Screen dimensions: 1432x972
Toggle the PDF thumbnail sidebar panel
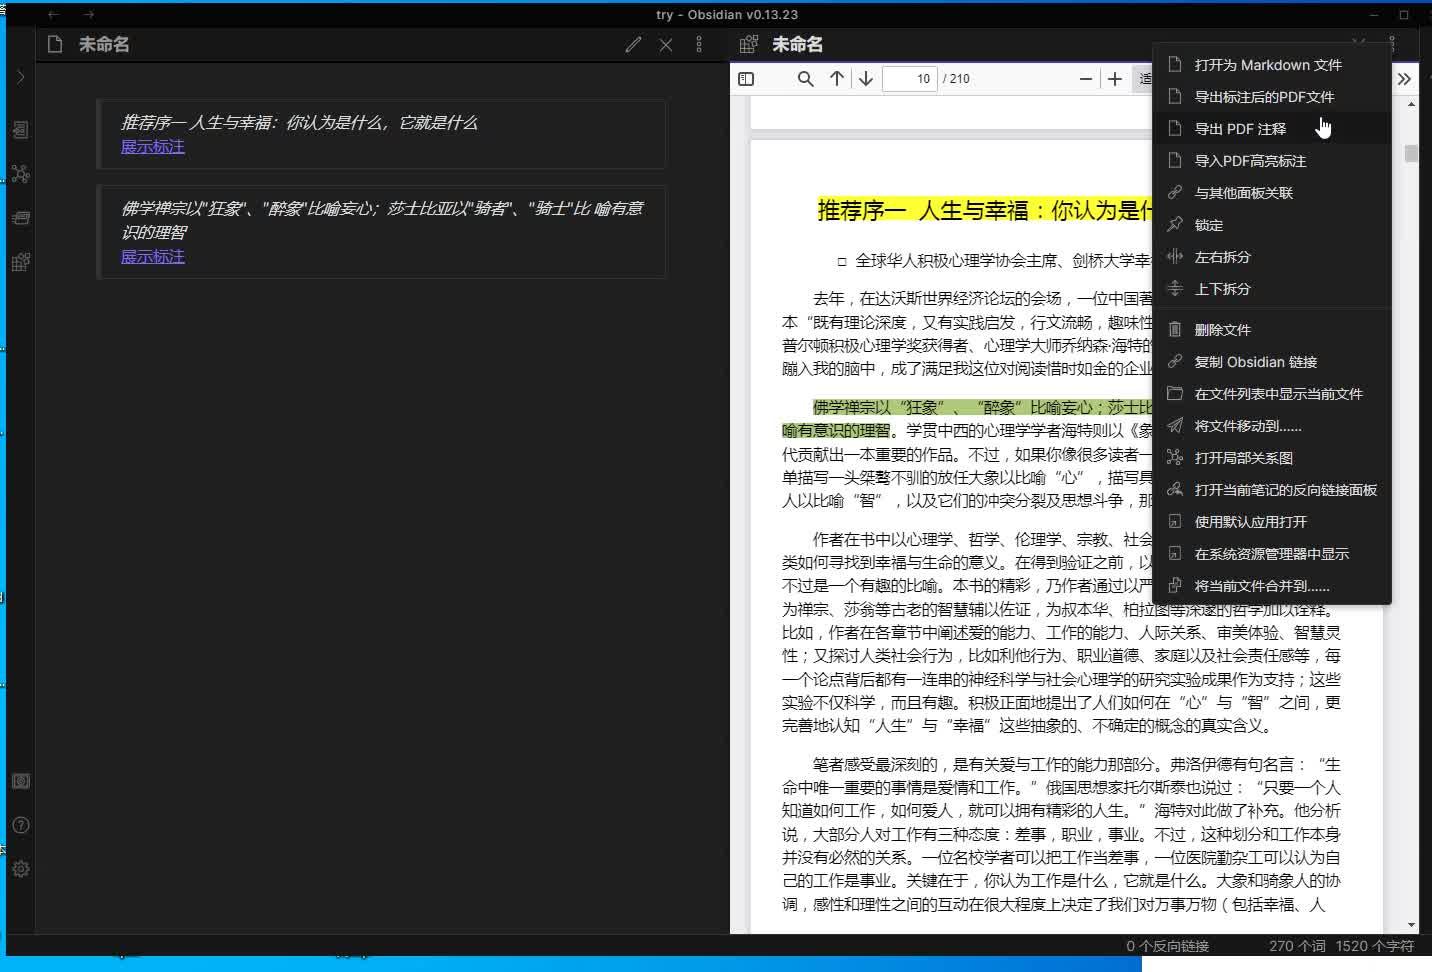click(746, 78)
